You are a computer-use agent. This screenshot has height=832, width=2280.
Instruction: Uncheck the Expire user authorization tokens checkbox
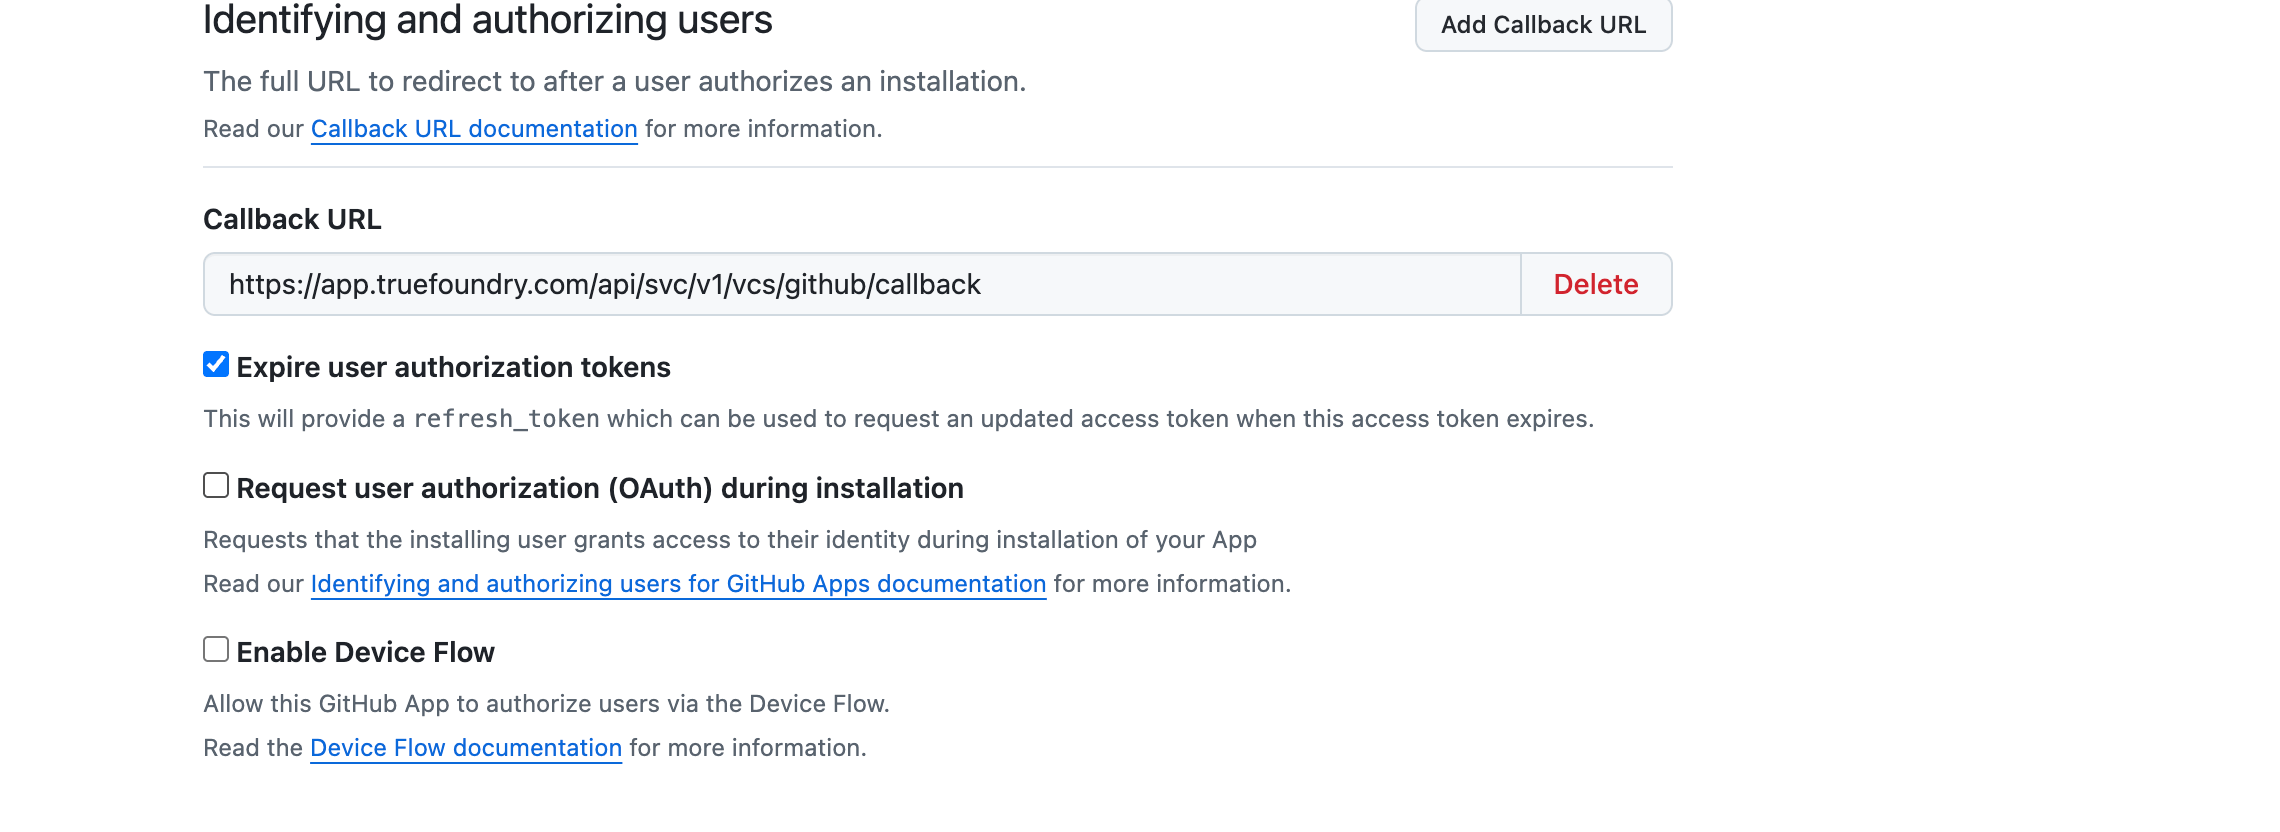click(216, 365)
